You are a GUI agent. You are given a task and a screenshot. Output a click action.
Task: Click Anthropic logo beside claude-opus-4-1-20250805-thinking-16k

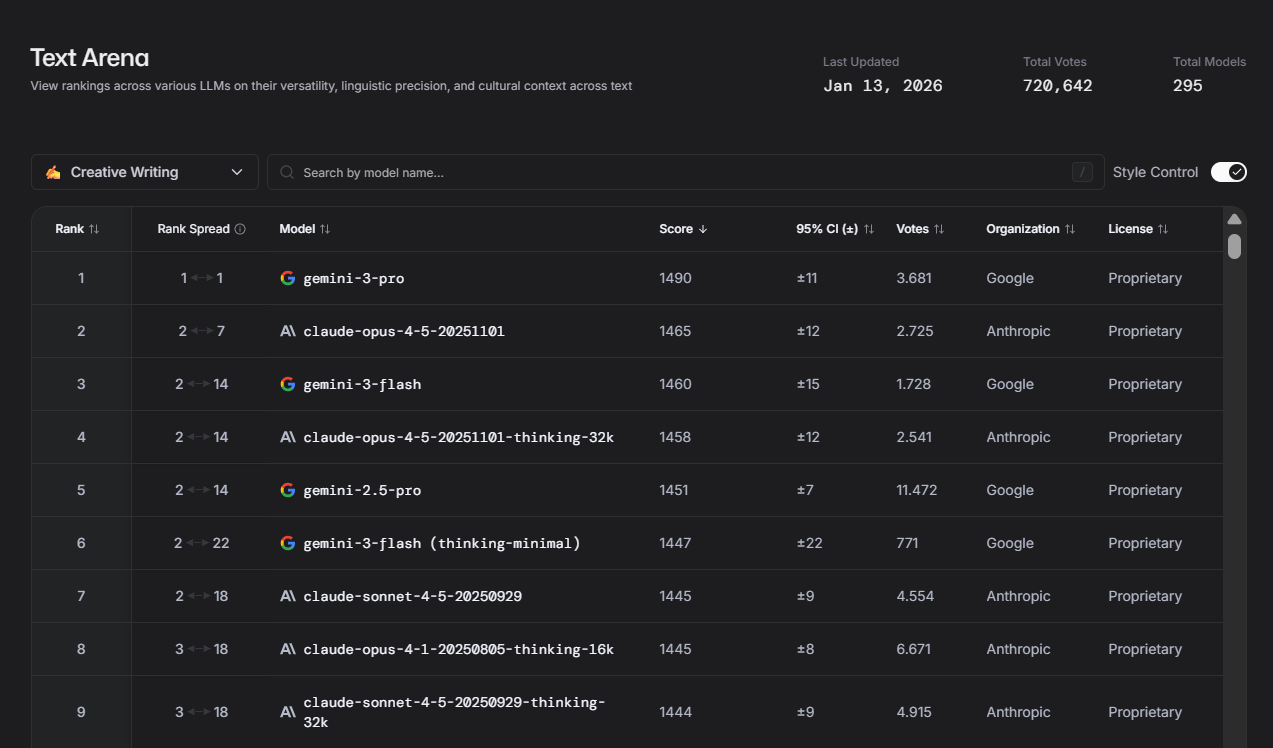tap(288, 649)
